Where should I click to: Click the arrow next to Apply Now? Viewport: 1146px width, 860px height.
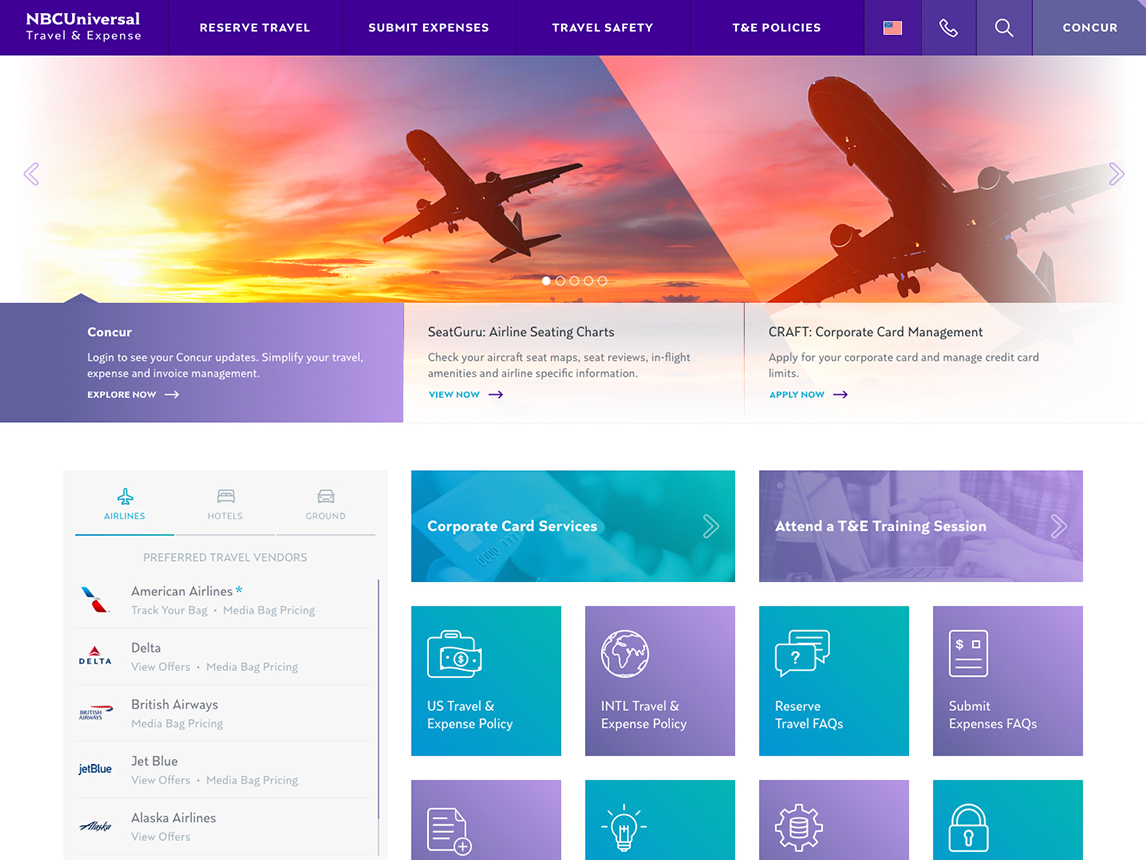coord(840,395)
